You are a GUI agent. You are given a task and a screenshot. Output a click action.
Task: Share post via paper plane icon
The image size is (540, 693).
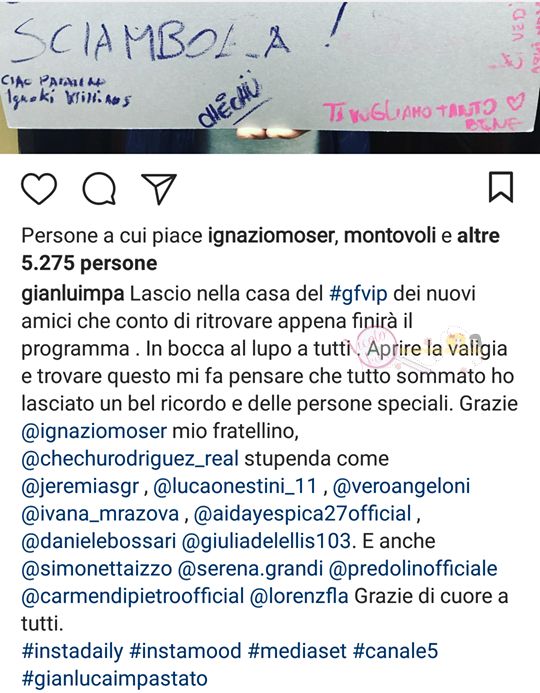point(159,189)
